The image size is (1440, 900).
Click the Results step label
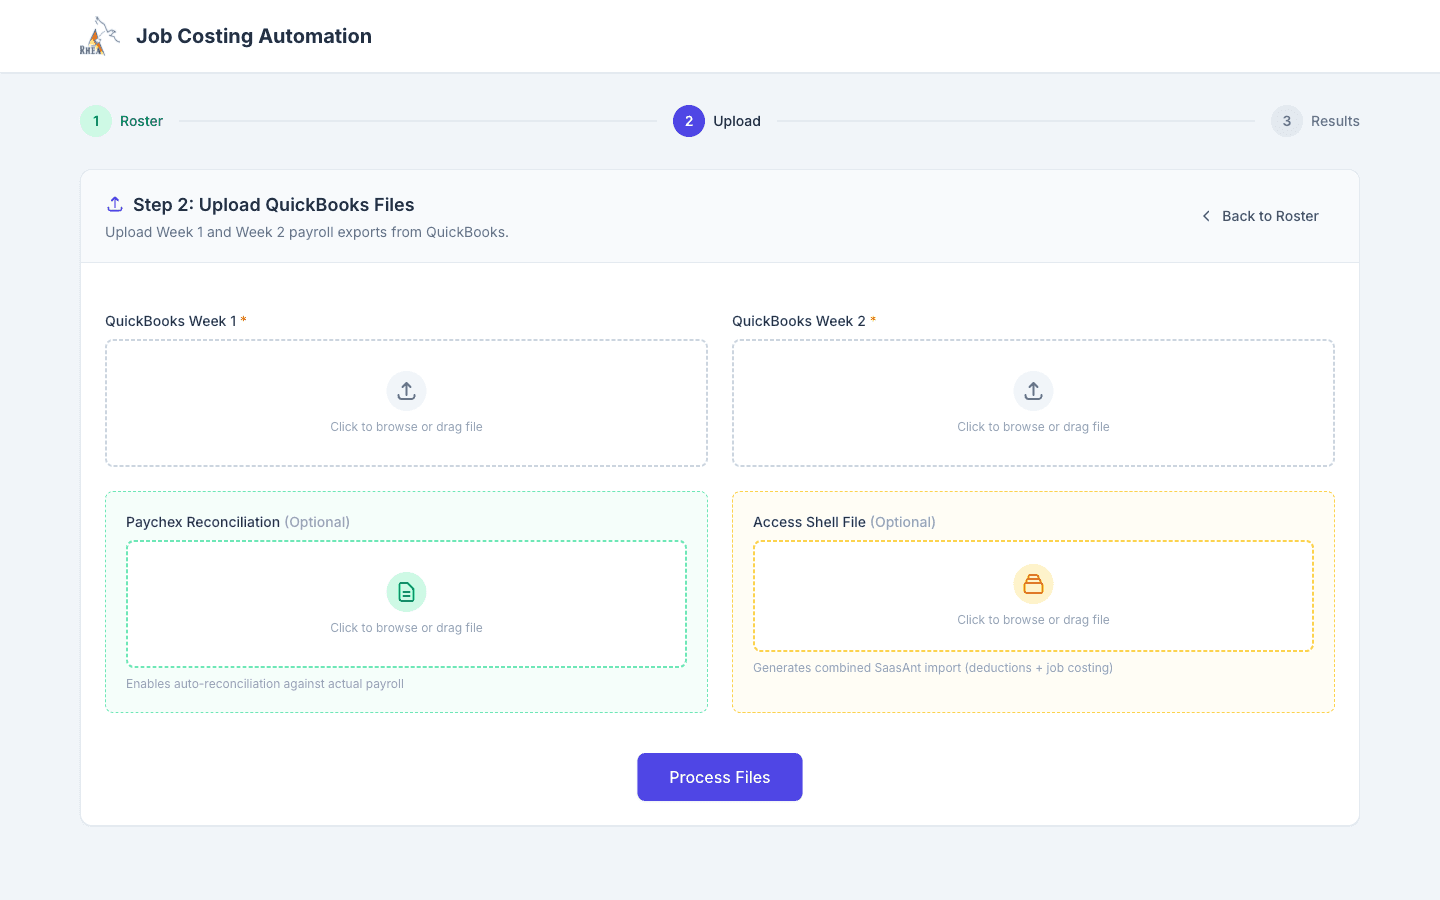pyautogui.click(x=1335, y=121)
